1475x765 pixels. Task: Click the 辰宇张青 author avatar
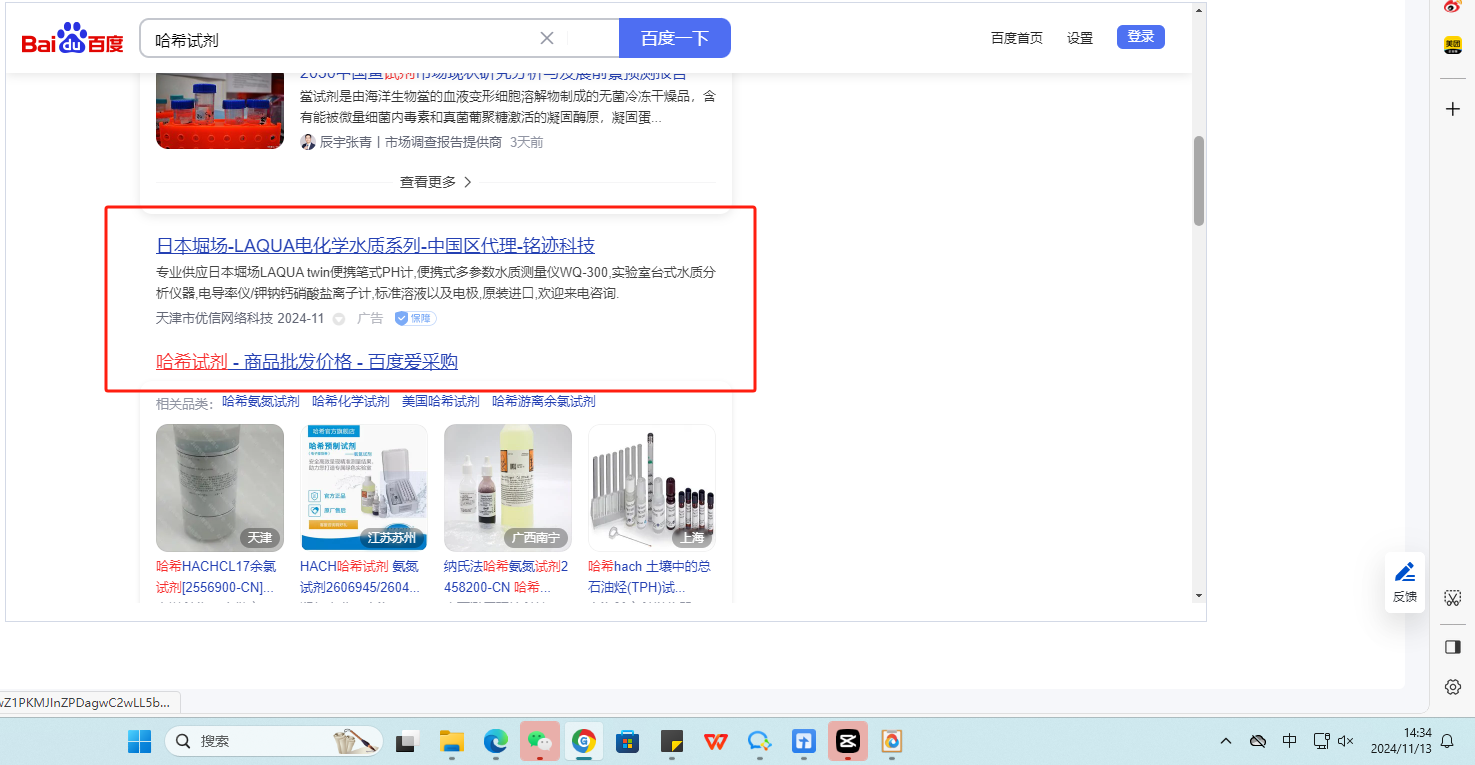[x=308, y=142]
